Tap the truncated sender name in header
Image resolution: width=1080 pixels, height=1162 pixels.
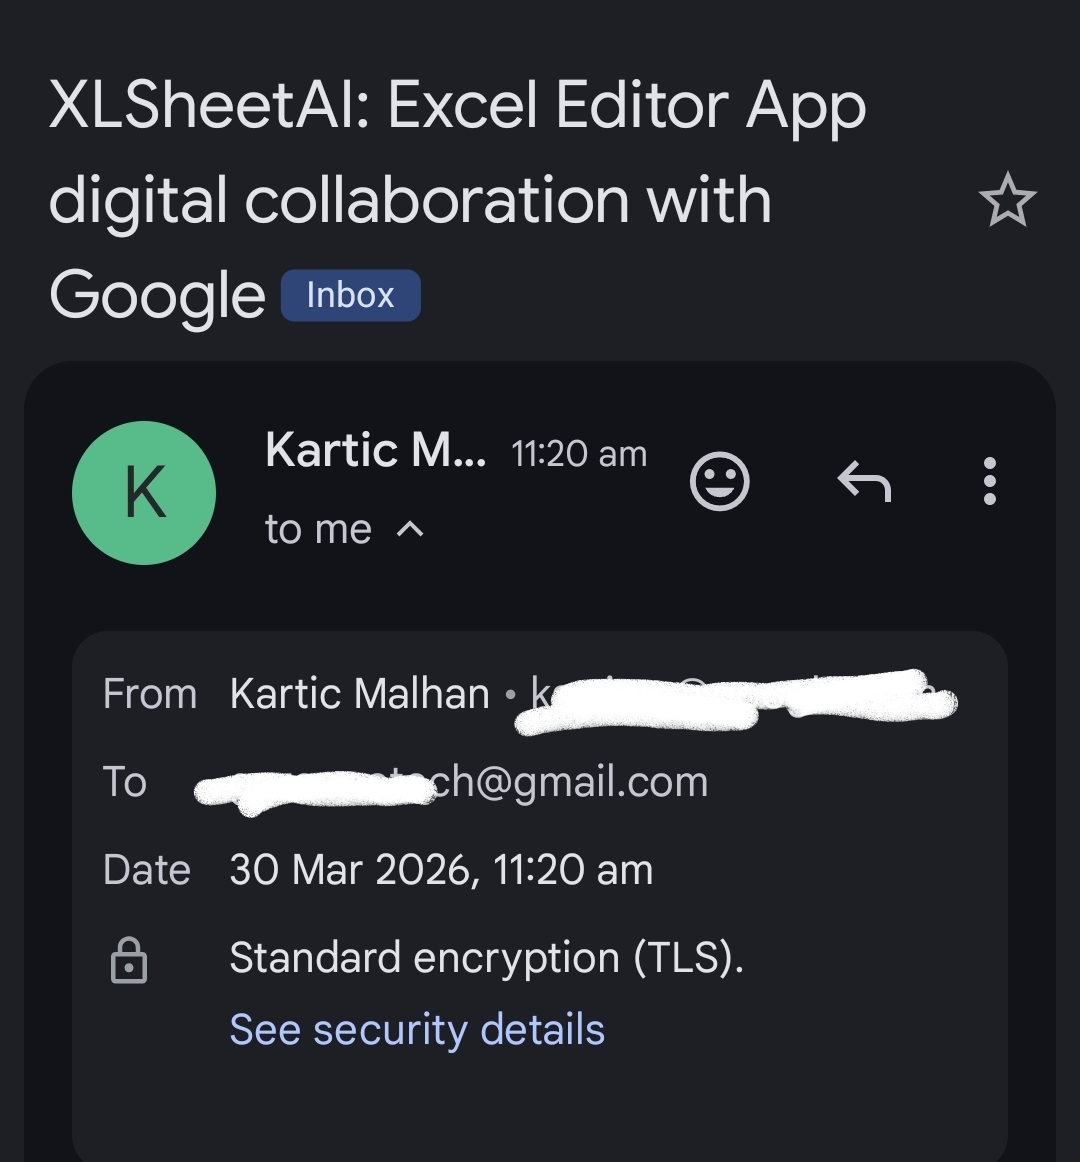point(375,452)
